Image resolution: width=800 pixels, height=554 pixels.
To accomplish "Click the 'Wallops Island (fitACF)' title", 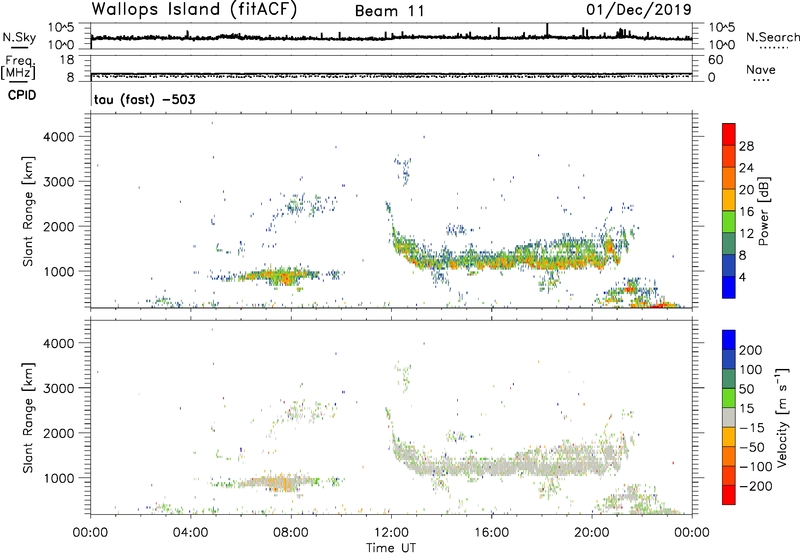I will tap(194, 9).
